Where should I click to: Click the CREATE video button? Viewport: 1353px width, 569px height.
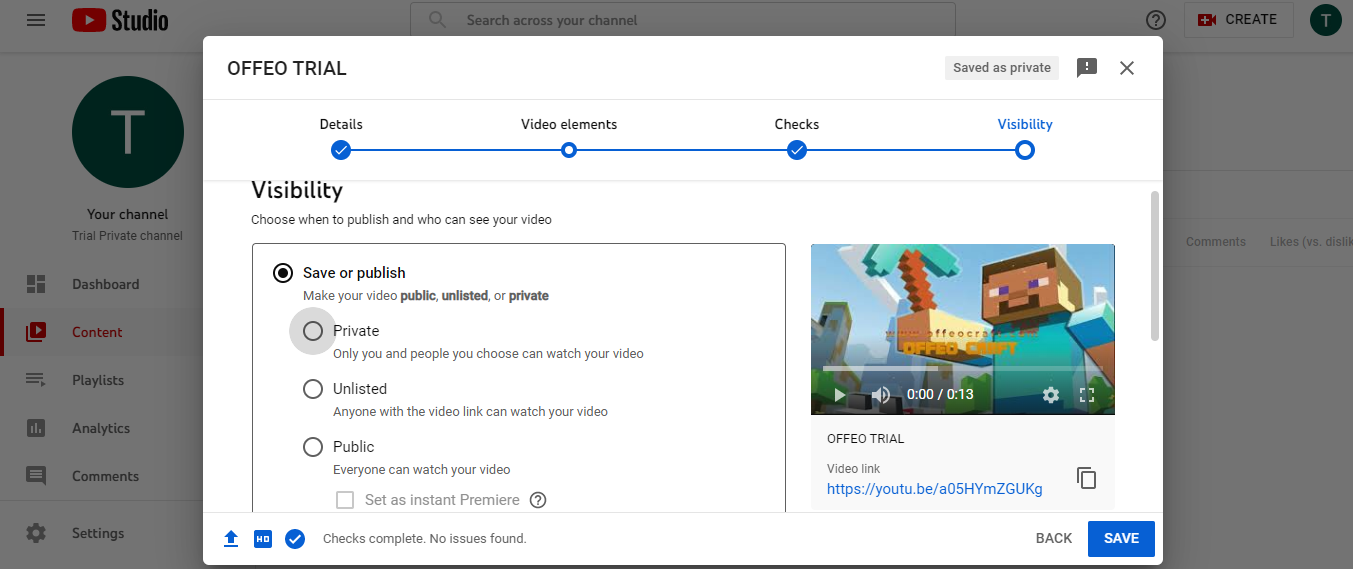pos(1238,20)
